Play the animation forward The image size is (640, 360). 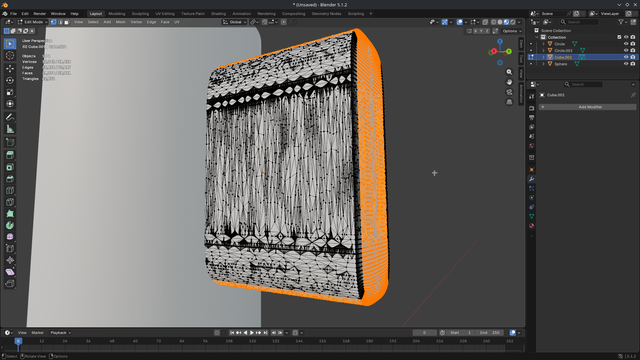251,333
